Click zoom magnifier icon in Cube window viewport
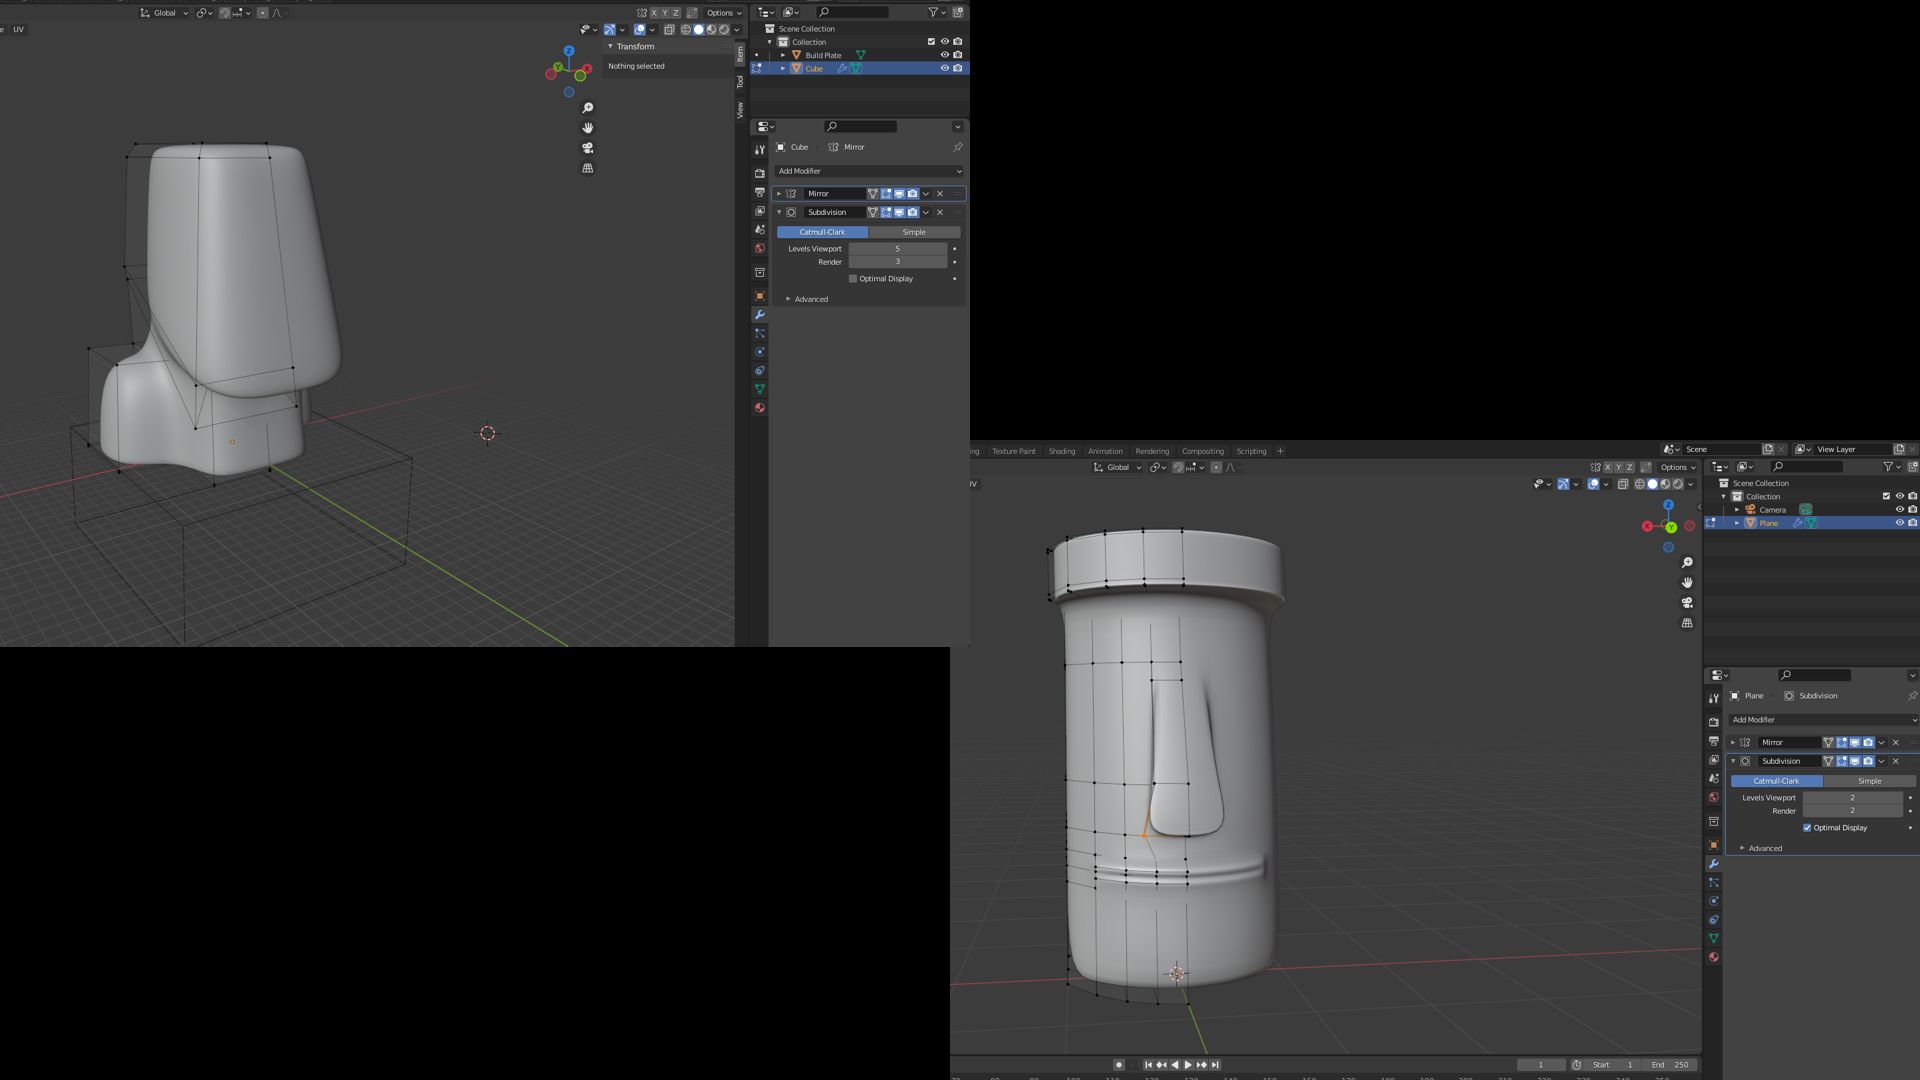The image size is (1920, 1080). click(x=588, y=108)
